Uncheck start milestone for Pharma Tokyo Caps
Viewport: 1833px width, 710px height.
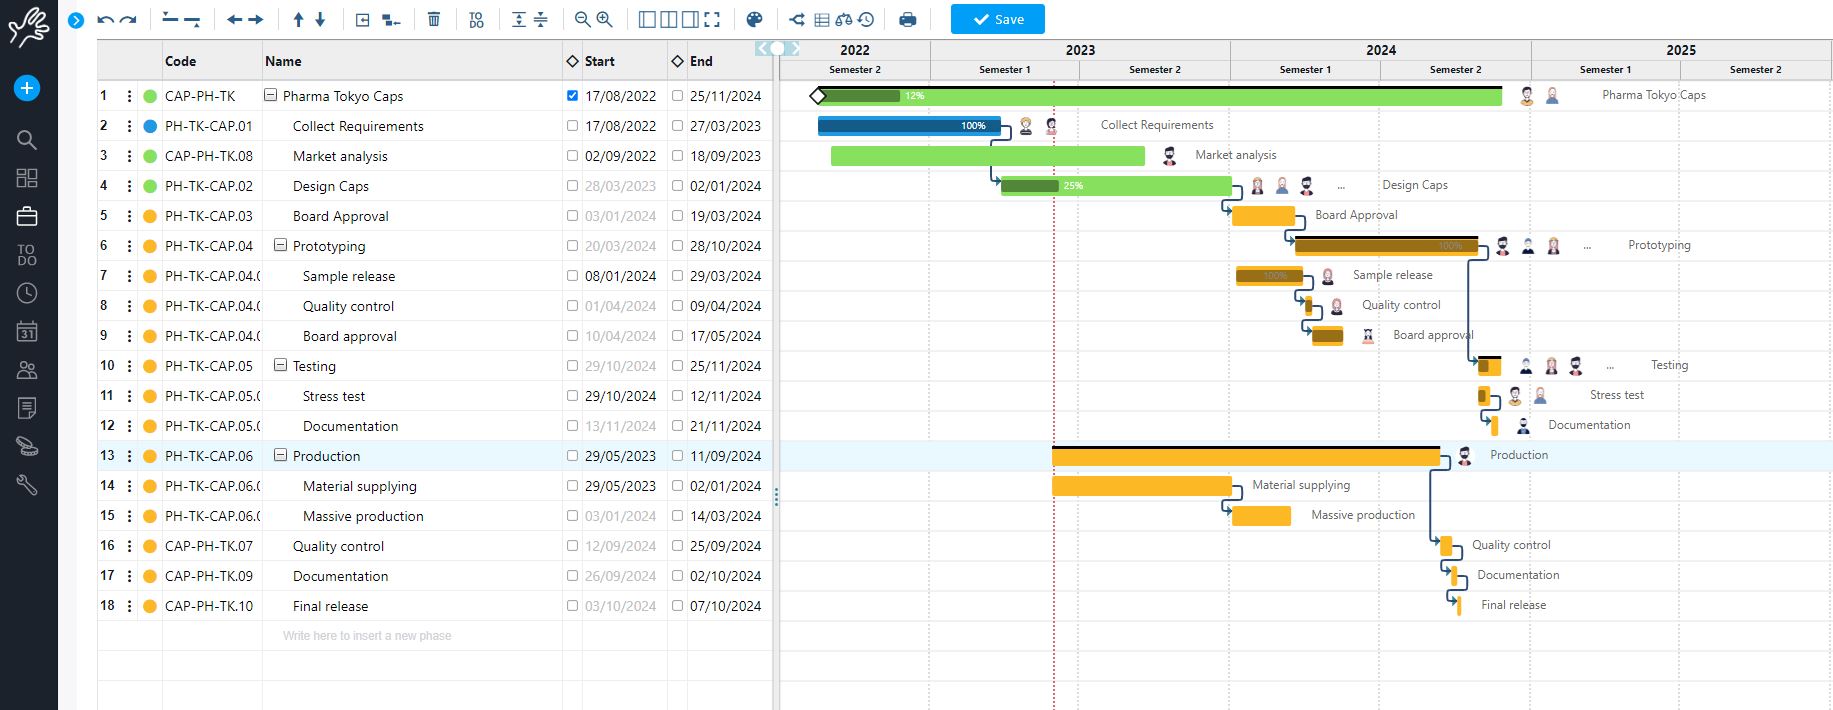(x=572, y=96)
